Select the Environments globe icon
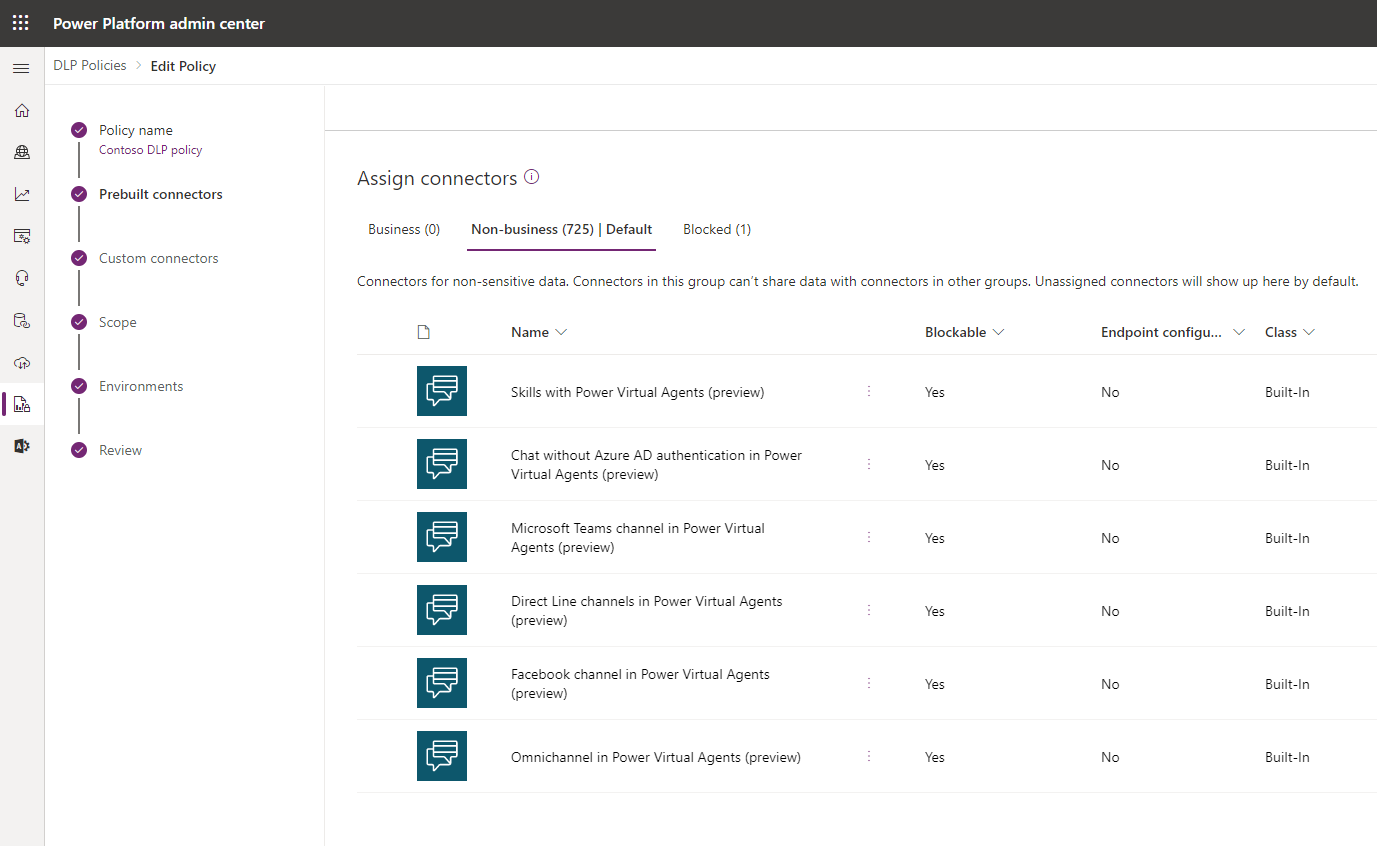The width and height of the screenshot is (1377, 846). (x=21, y=151)
